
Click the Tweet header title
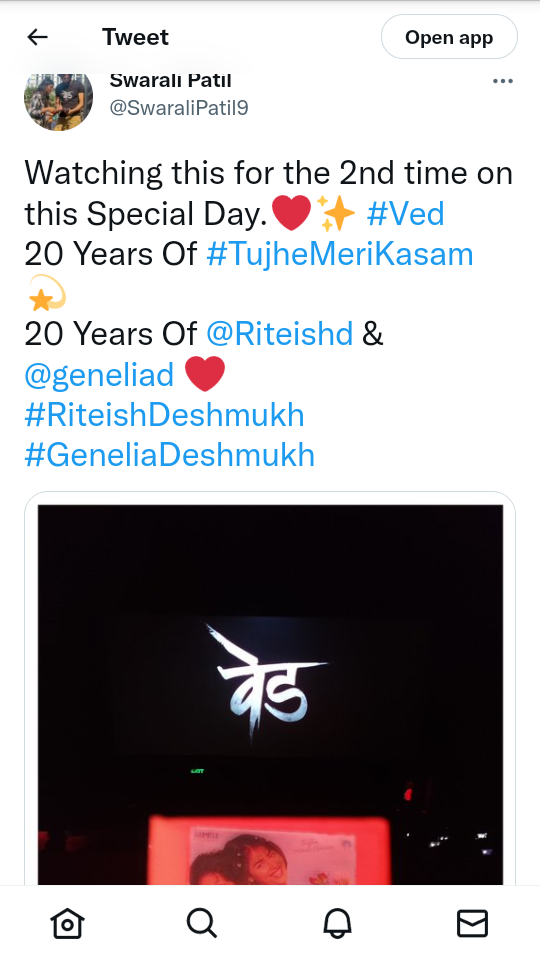135,37
